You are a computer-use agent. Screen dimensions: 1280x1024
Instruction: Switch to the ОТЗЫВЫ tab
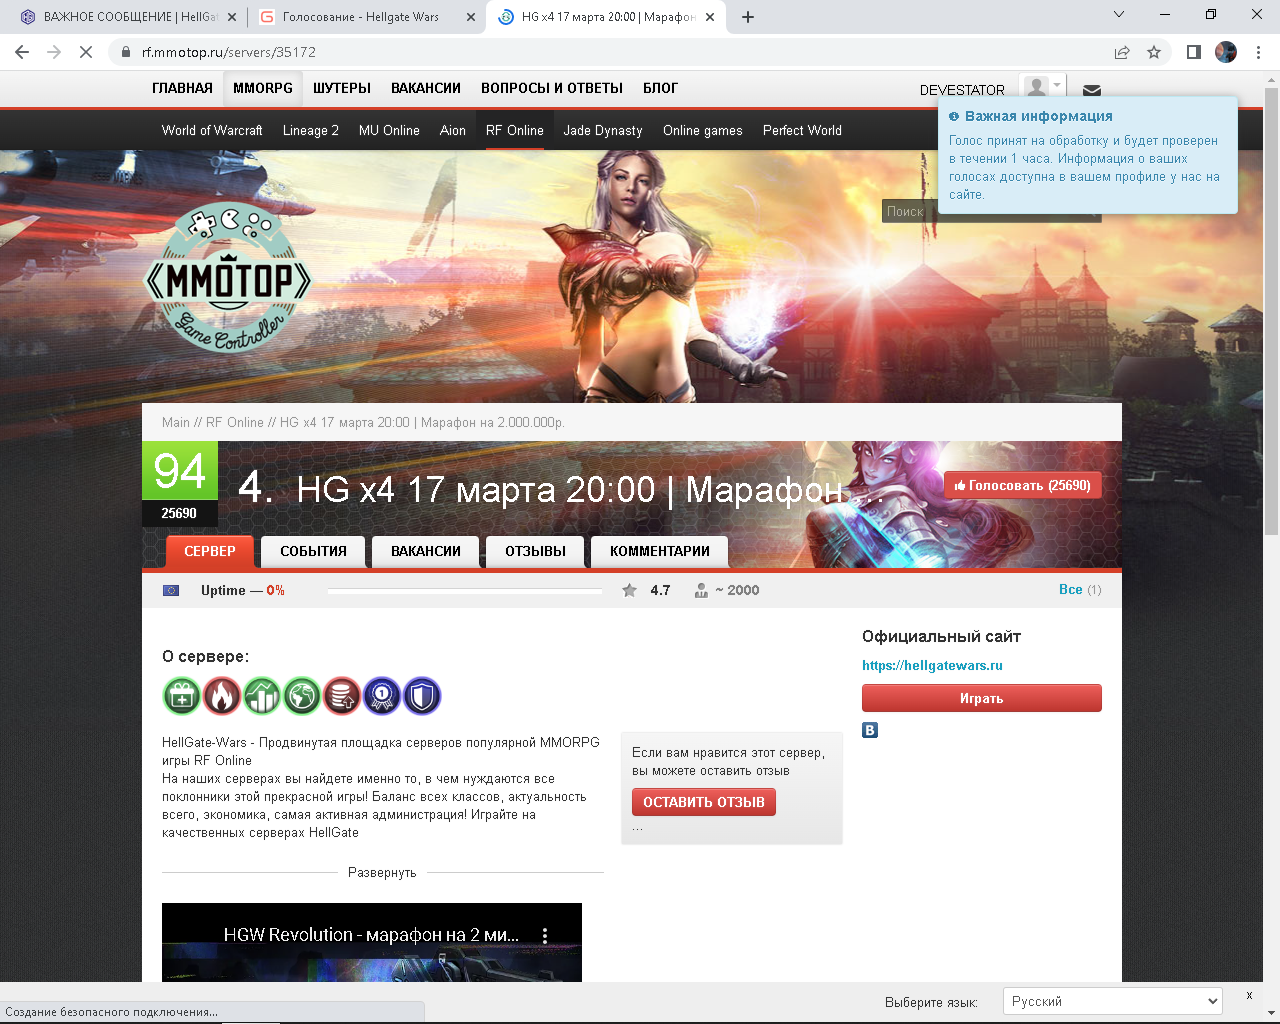pyautogui.click(x=535, y=551)
